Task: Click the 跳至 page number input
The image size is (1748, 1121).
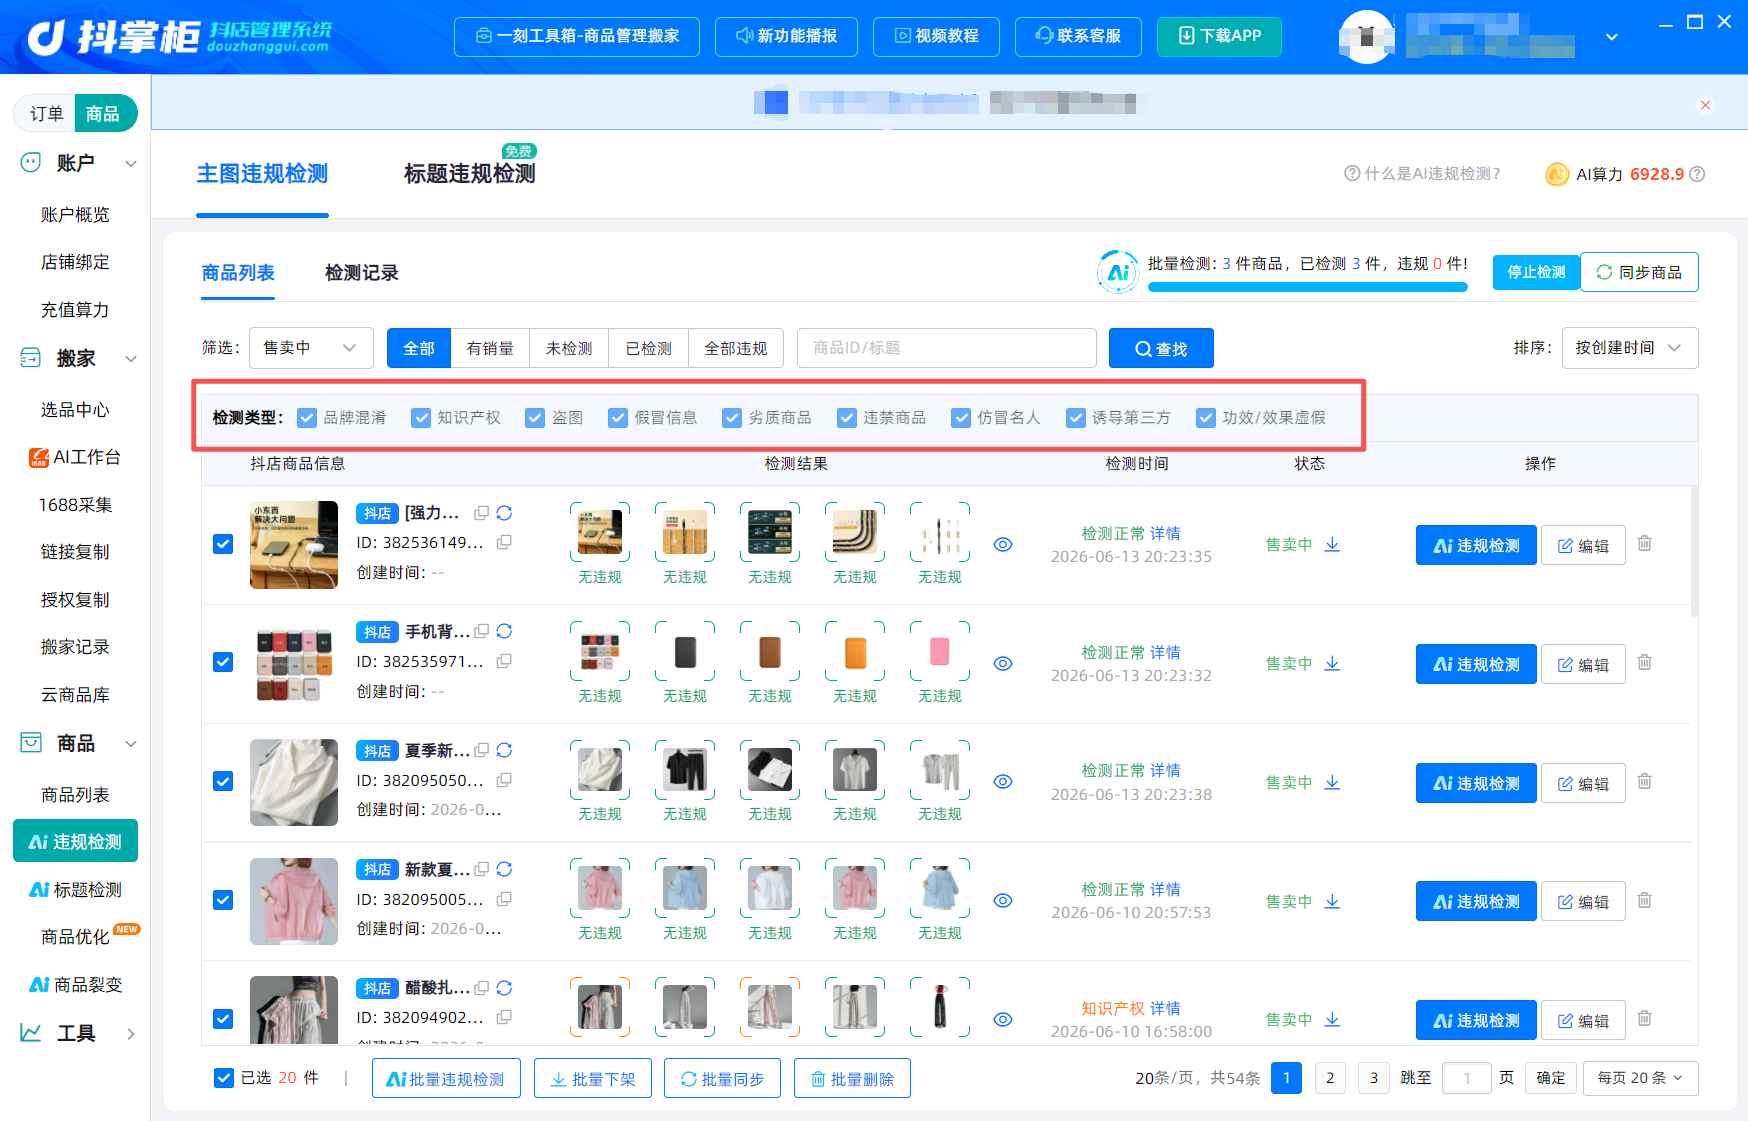Action: click(x=1467, y=1078)
